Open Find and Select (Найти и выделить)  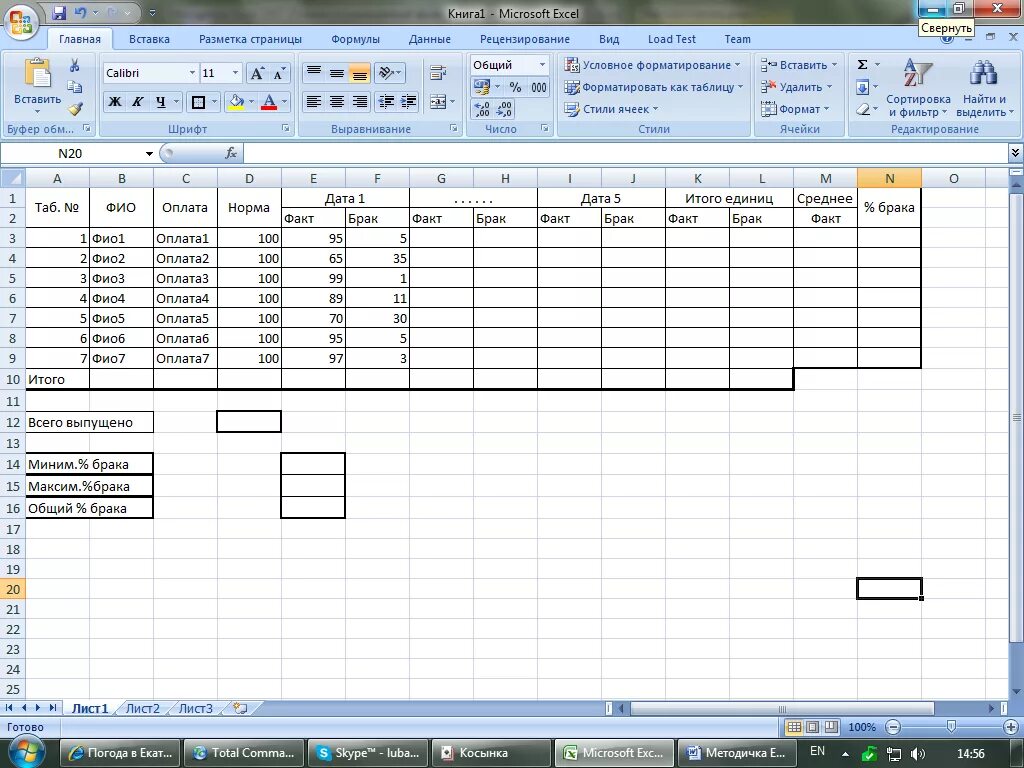[x=984, y=88]
